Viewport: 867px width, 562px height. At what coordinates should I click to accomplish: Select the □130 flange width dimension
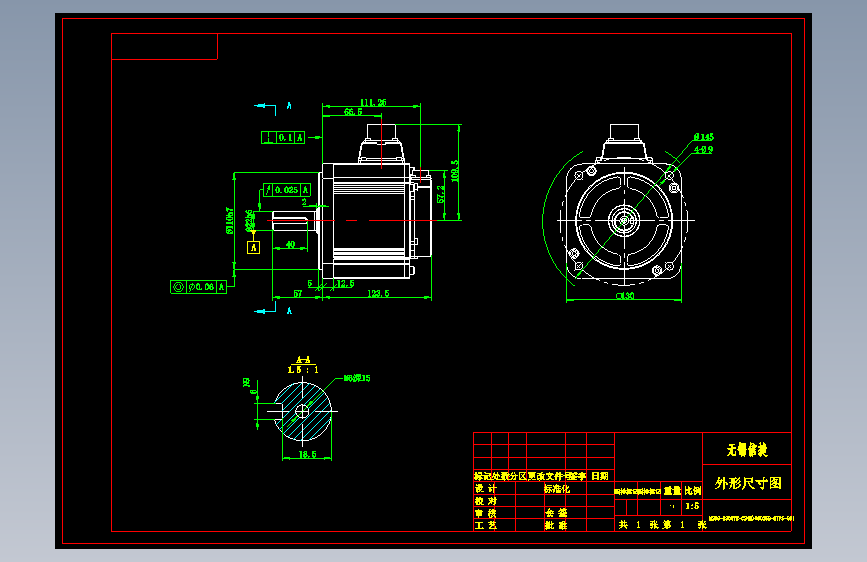[x=625, y=296]
